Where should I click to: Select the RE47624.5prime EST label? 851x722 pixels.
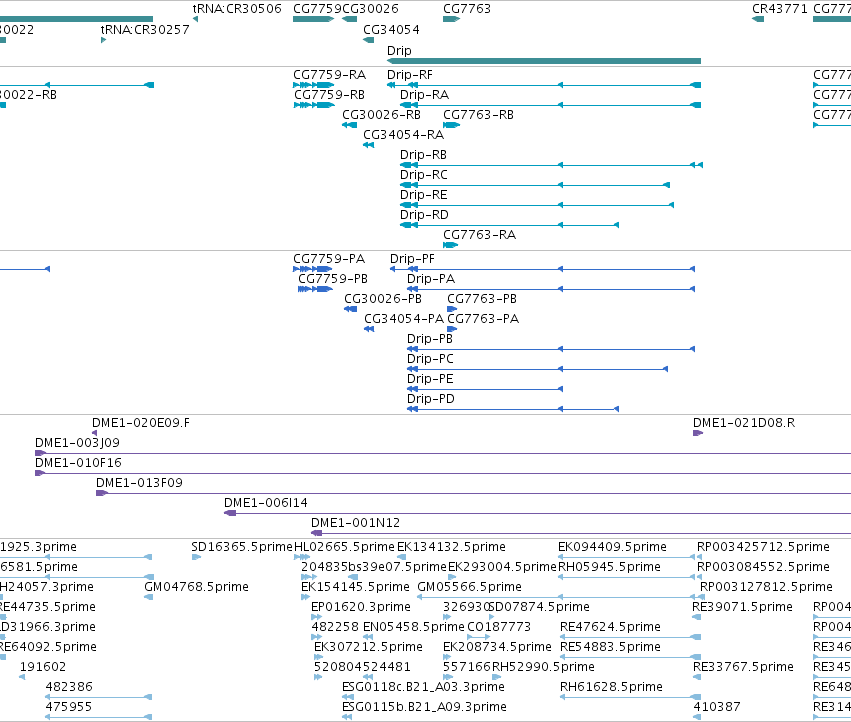pos(610,628)
